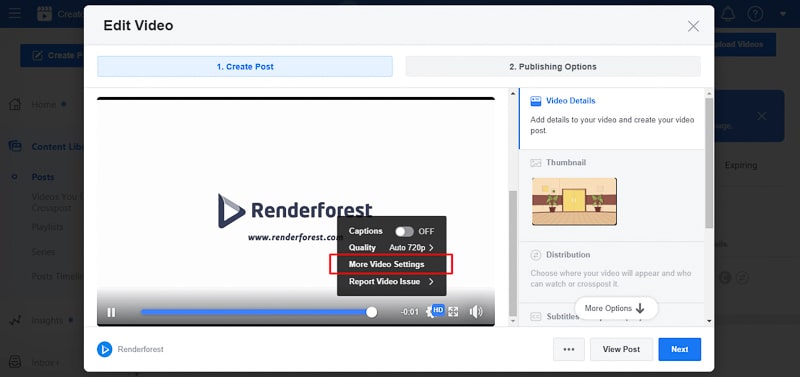This screenshot has height=377, width=800.
Task: Click Expiring tab in background page
Action: 741,165
